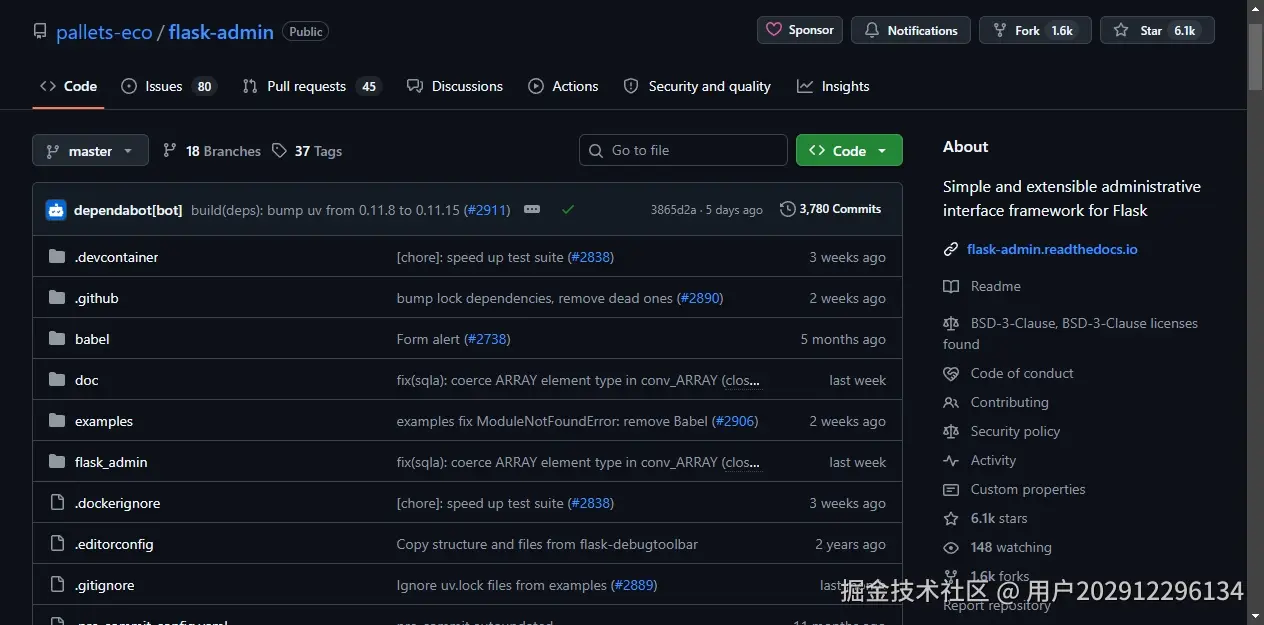Click the link chain icon by readthedocs URL
The height and width of the screenshot is (625, 1264).
click(951, 249)
